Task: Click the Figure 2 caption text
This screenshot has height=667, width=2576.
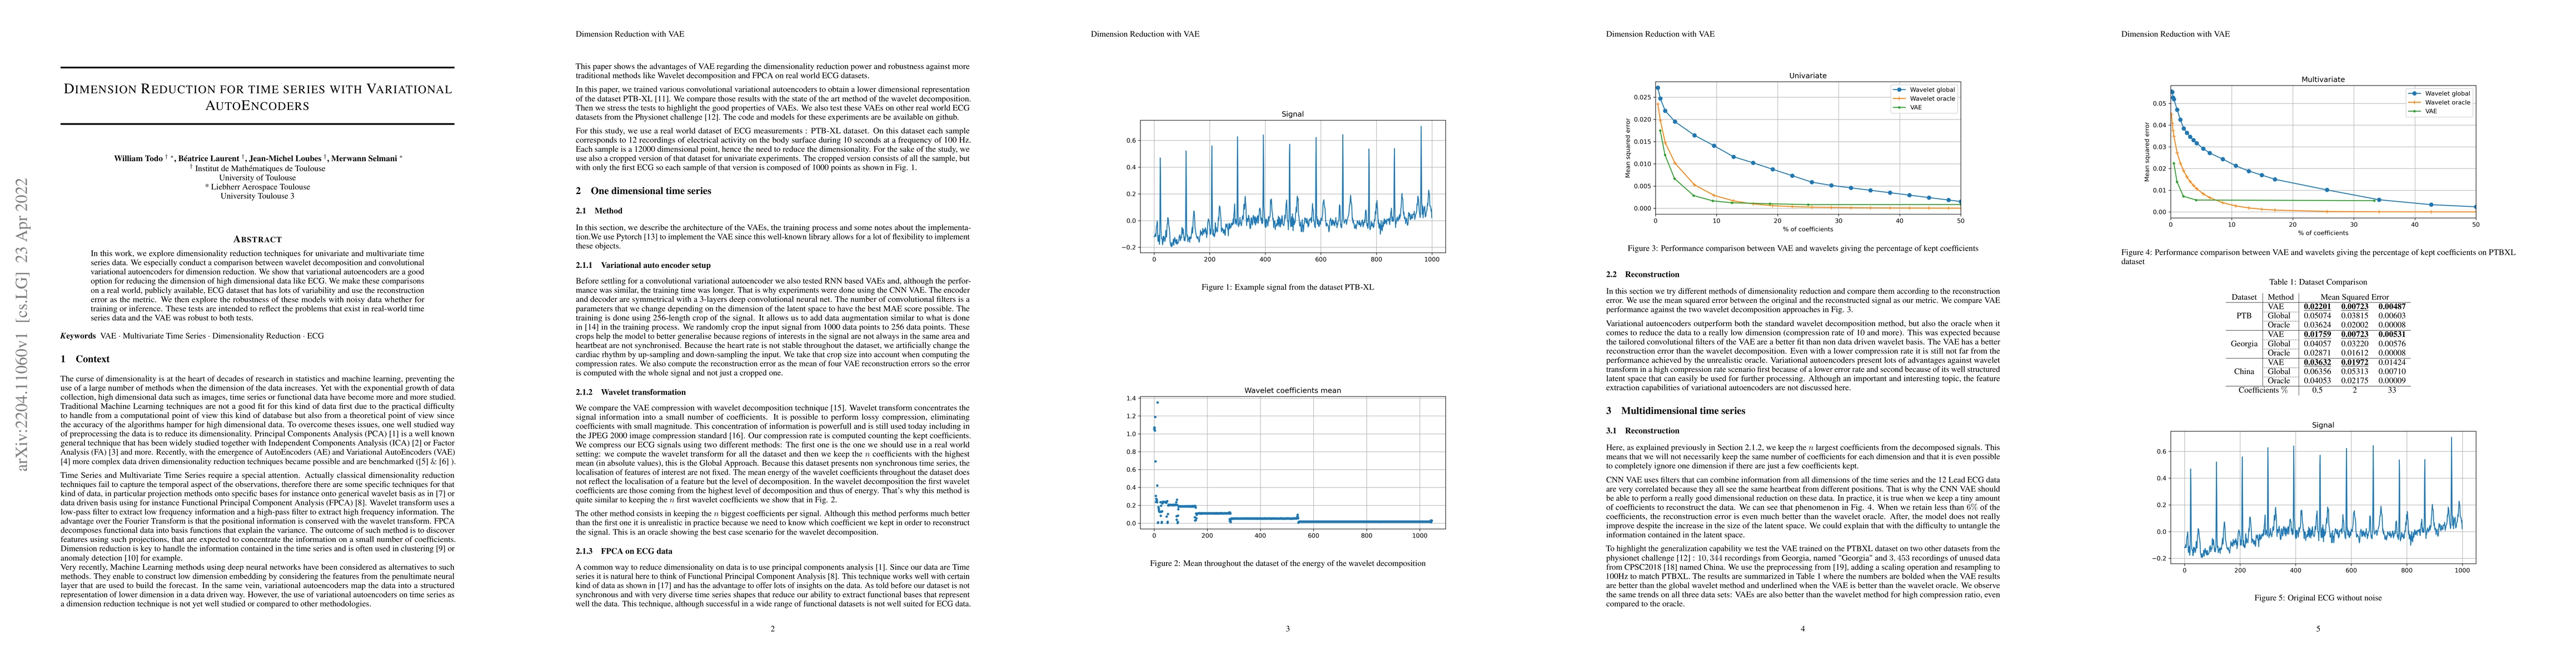Action: tap(1288, 563)
